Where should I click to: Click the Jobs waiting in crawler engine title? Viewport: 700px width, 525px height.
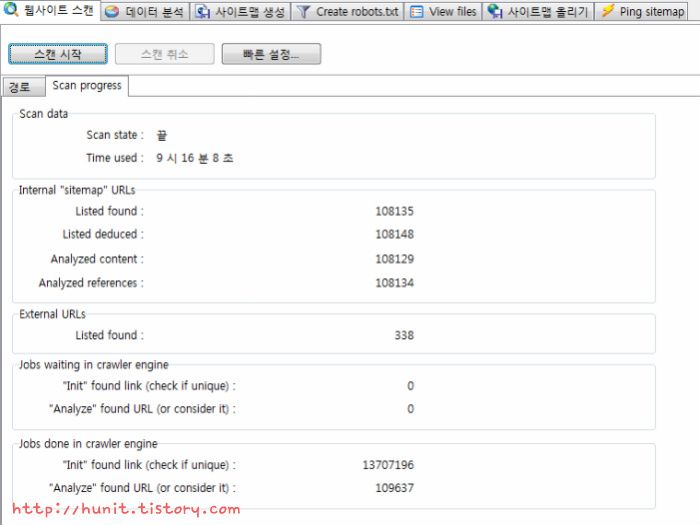94,365
